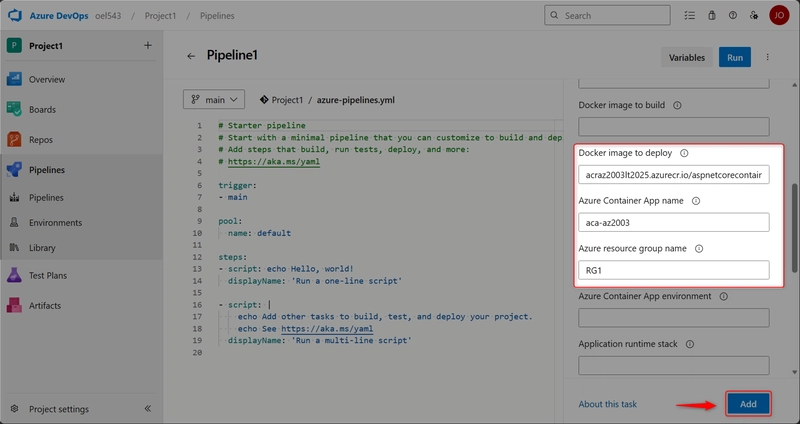Collapse the sidebar with double chevron

[x=147, y=409]
